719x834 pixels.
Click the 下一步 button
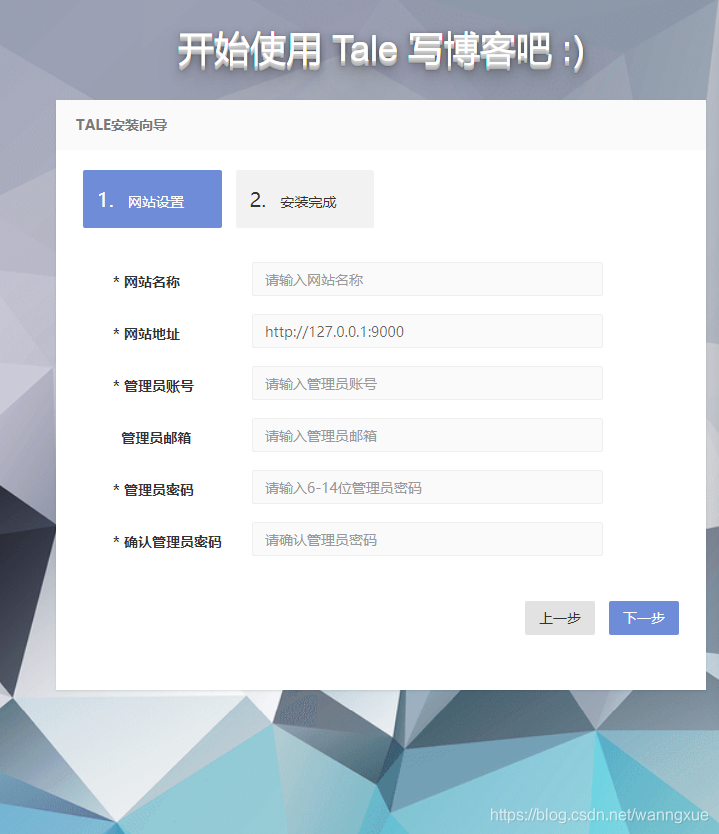click(643, 618)
